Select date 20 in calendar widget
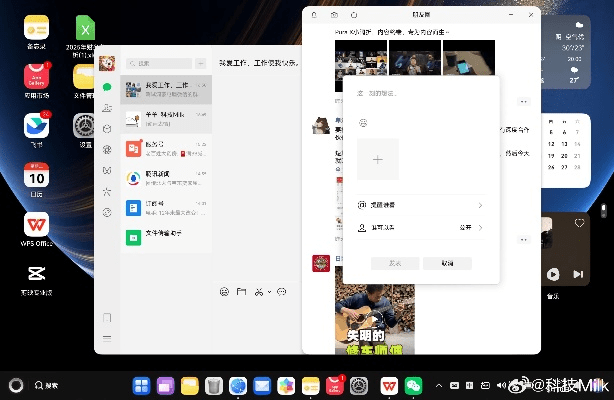Viewport: 614px width, 400px height. pyautogui.click(x=564, y=156)
